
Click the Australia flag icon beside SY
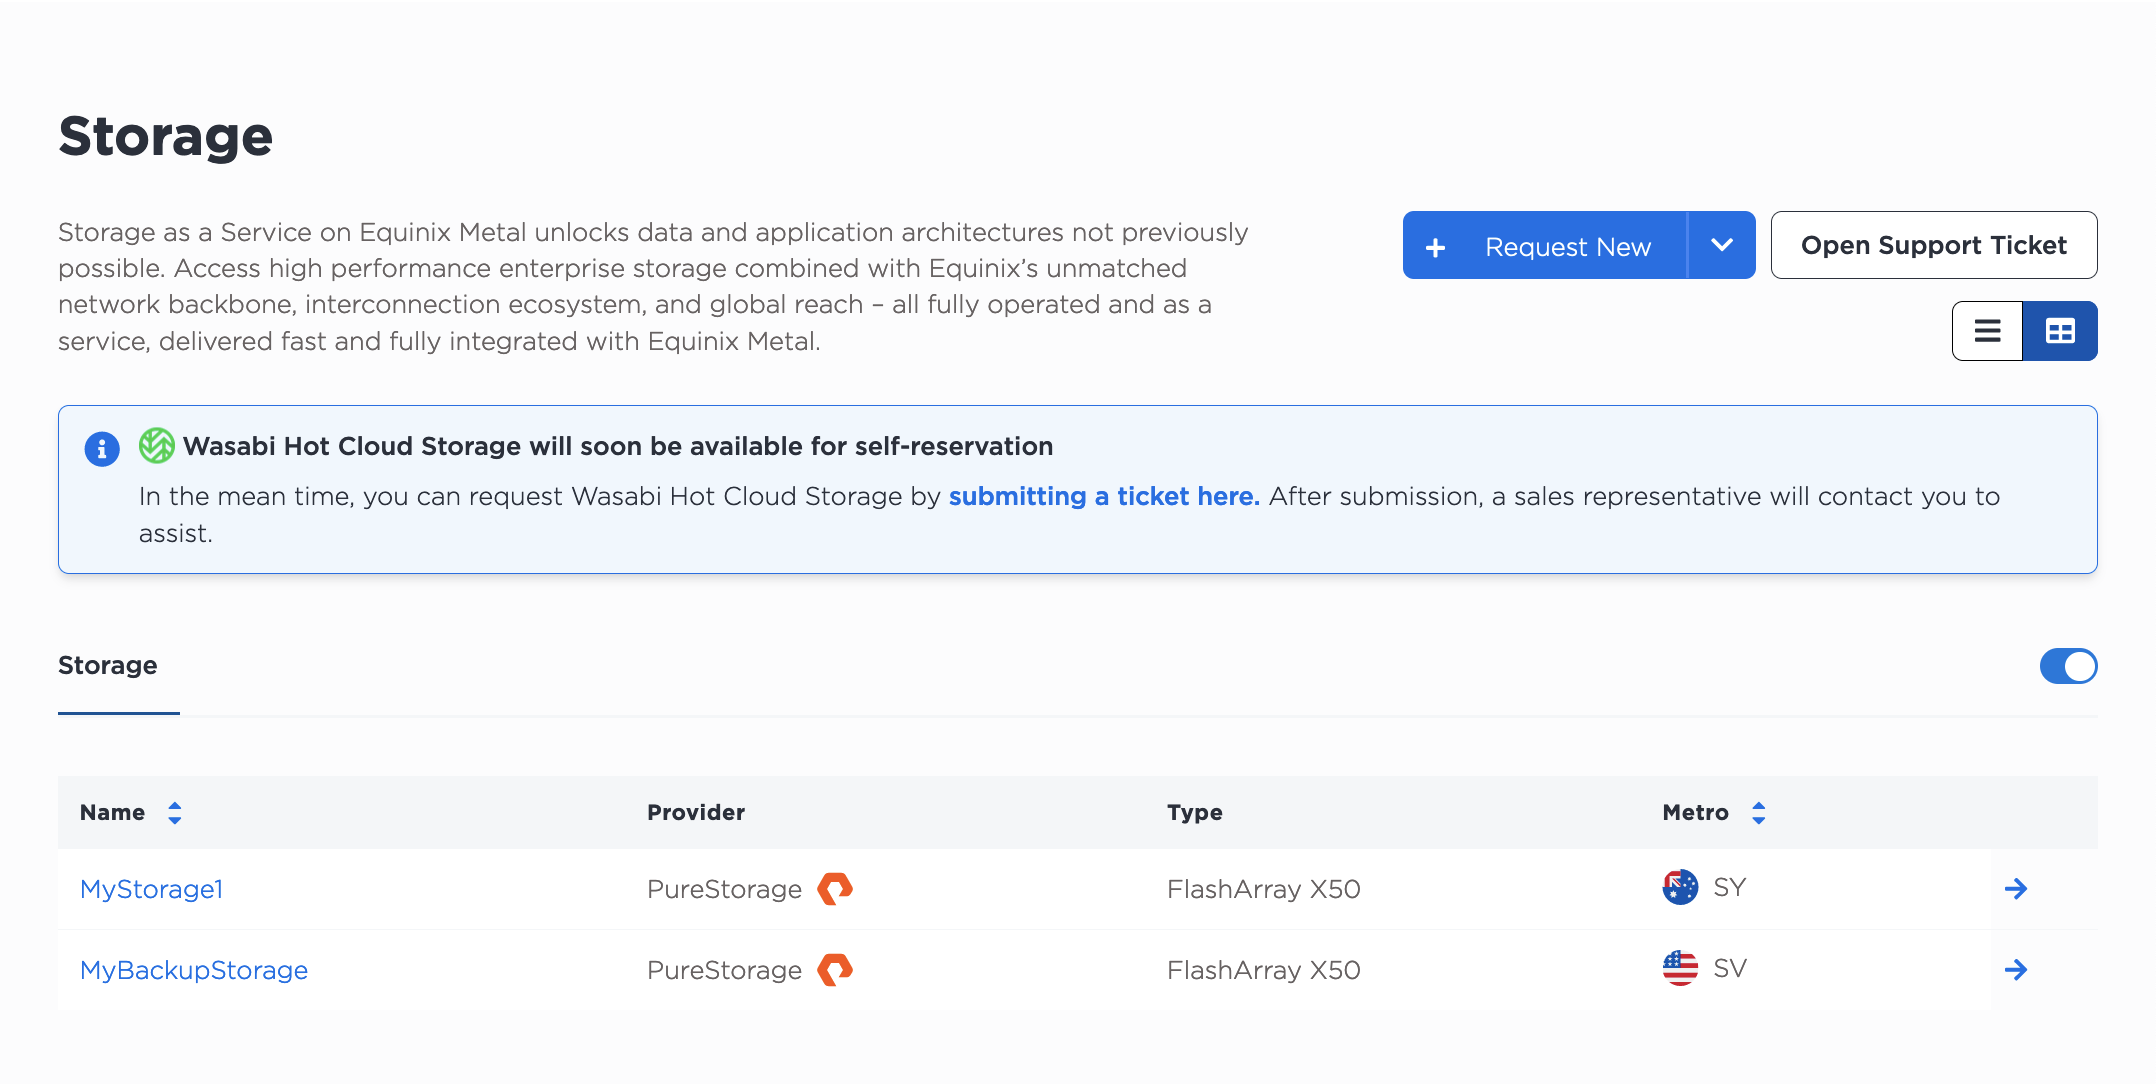click(x=1680, y=887)
